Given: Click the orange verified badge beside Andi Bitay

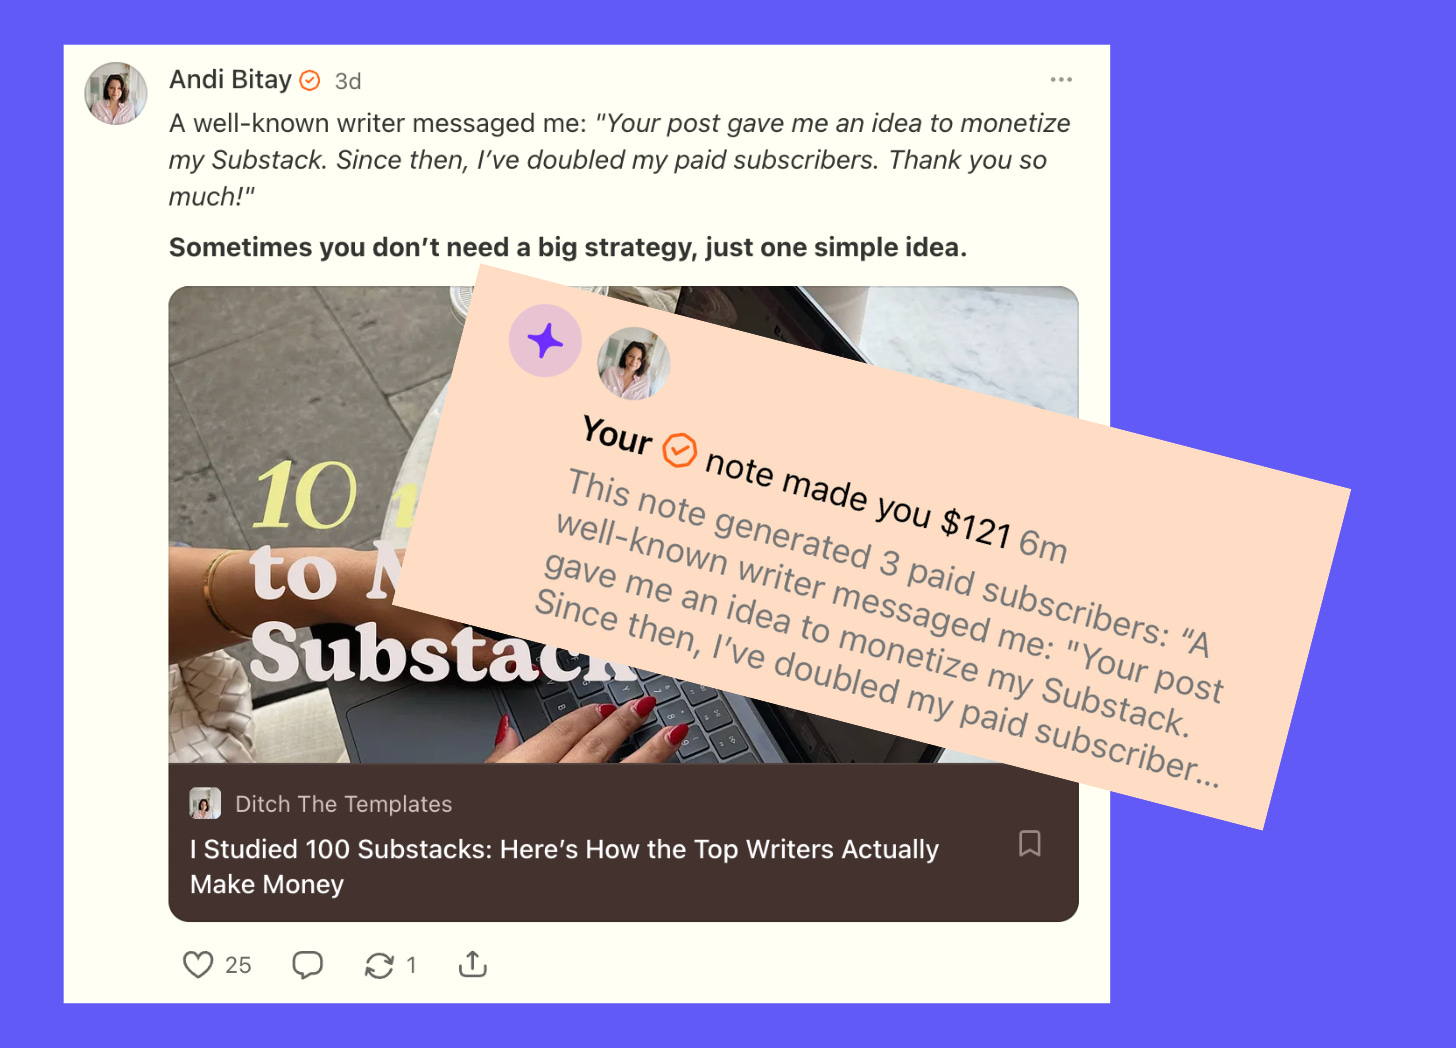Looking at the screenshot, I should [310, 81].
